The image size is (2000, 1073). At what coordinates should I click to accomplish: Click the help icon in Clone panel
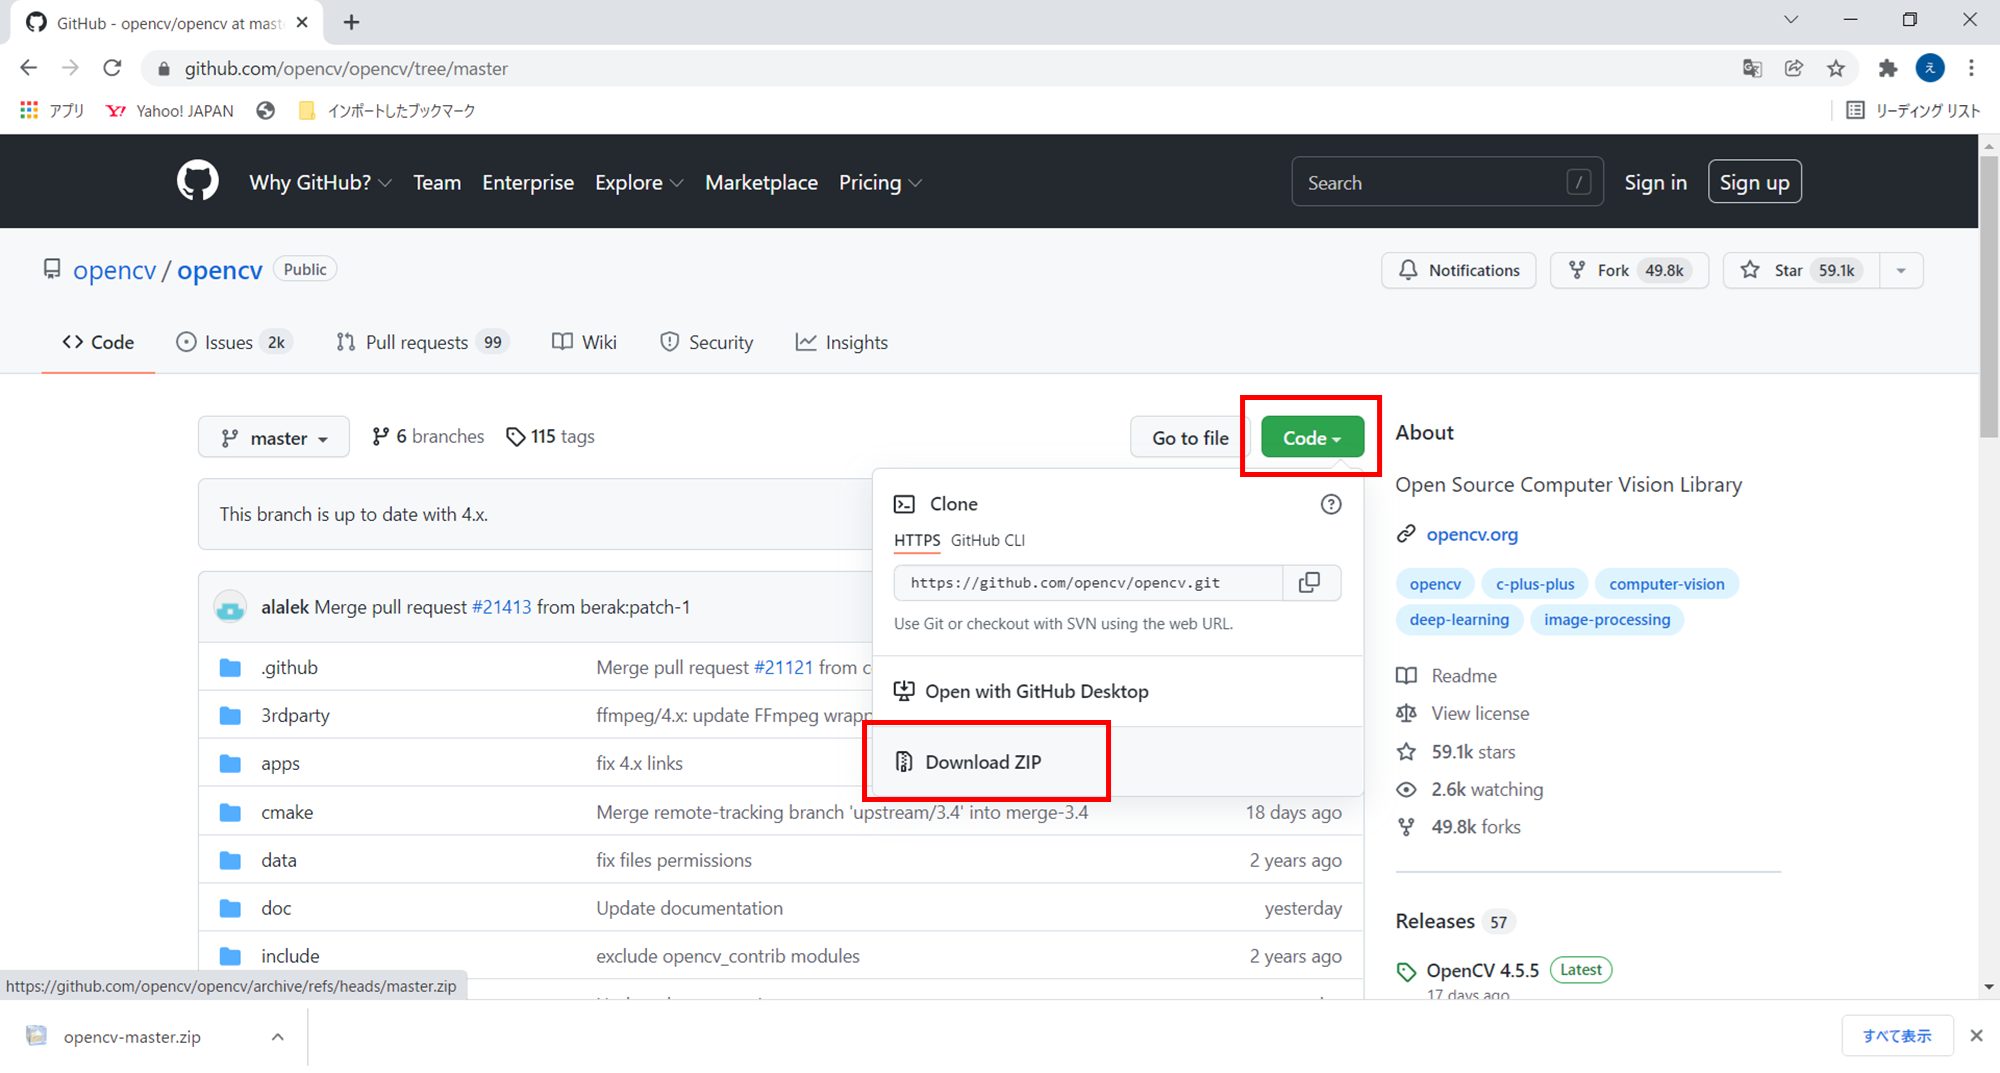tap(1330, 504)
